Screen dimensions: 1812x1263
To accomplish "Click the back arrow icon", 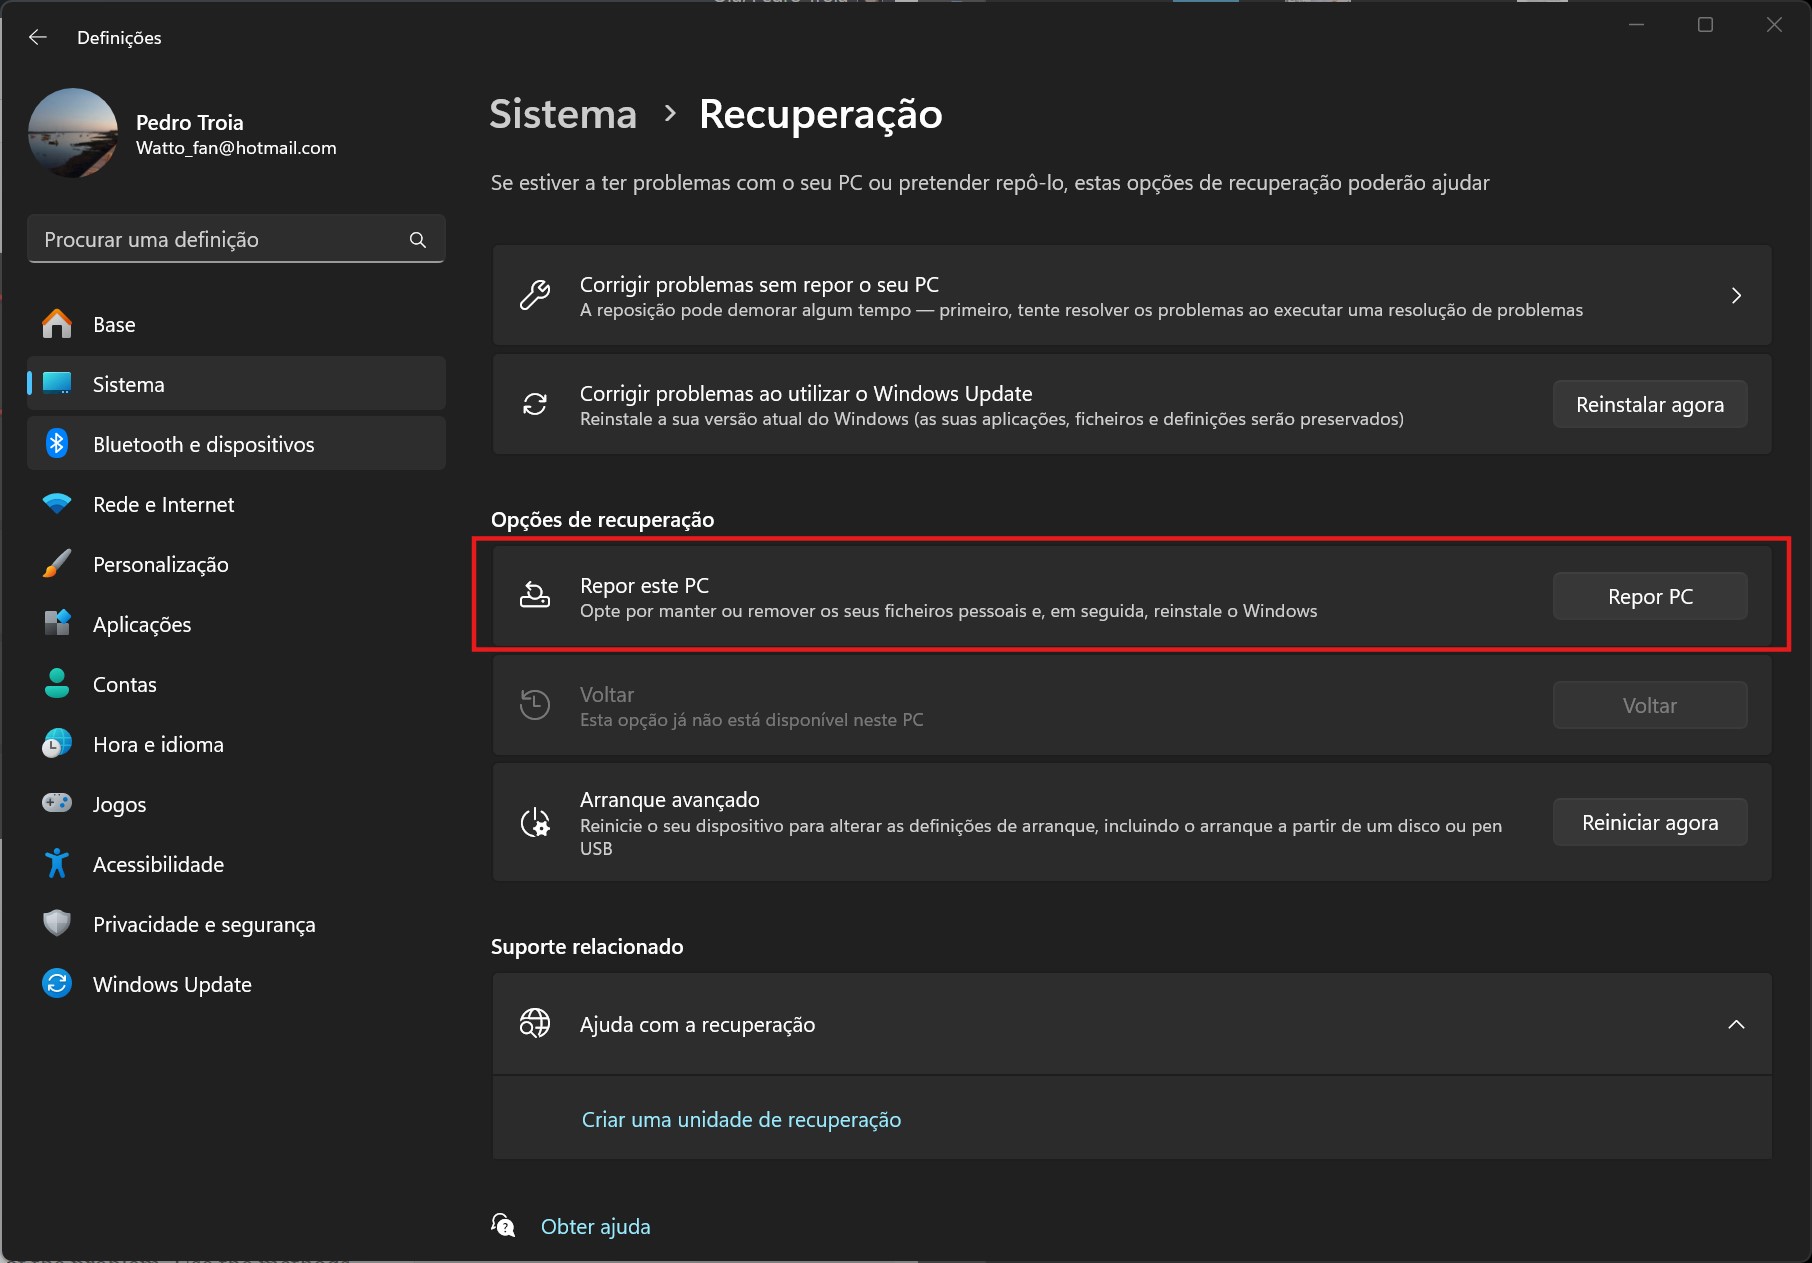I will pos(38,37).
